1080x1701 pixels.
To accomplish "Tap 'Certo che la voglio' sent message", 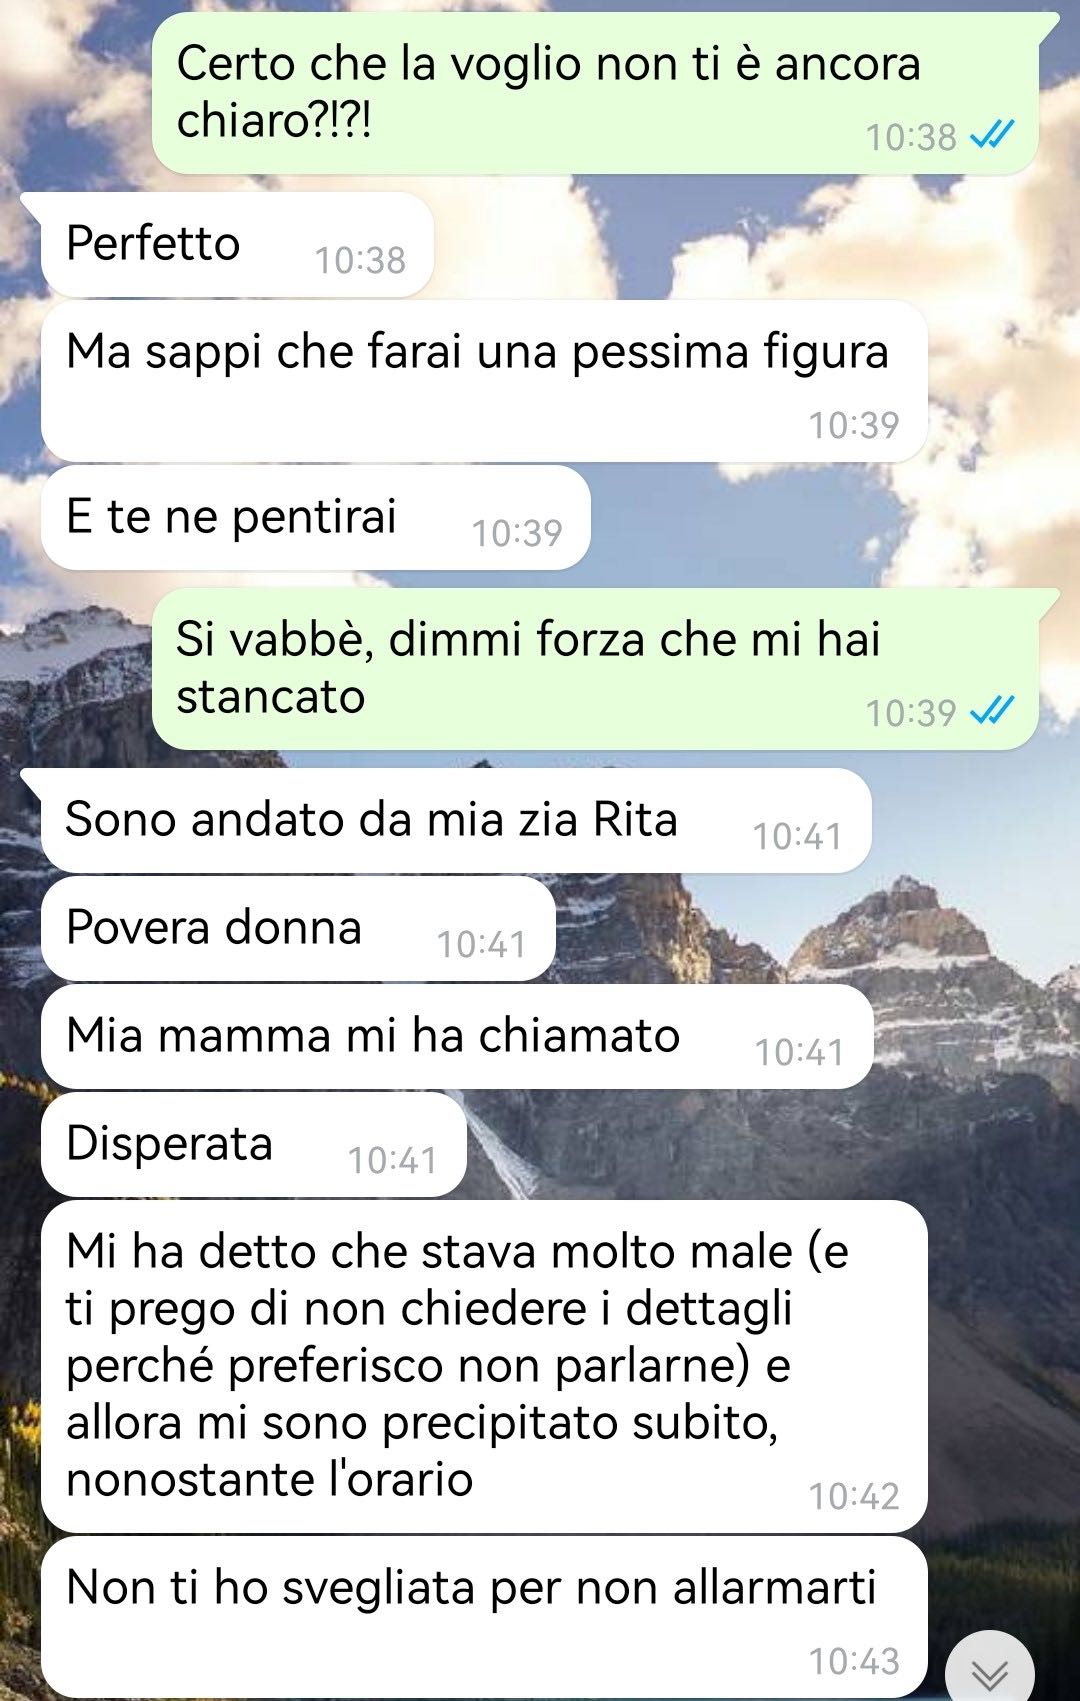I will pyautogui.click(x=595, y=93).
